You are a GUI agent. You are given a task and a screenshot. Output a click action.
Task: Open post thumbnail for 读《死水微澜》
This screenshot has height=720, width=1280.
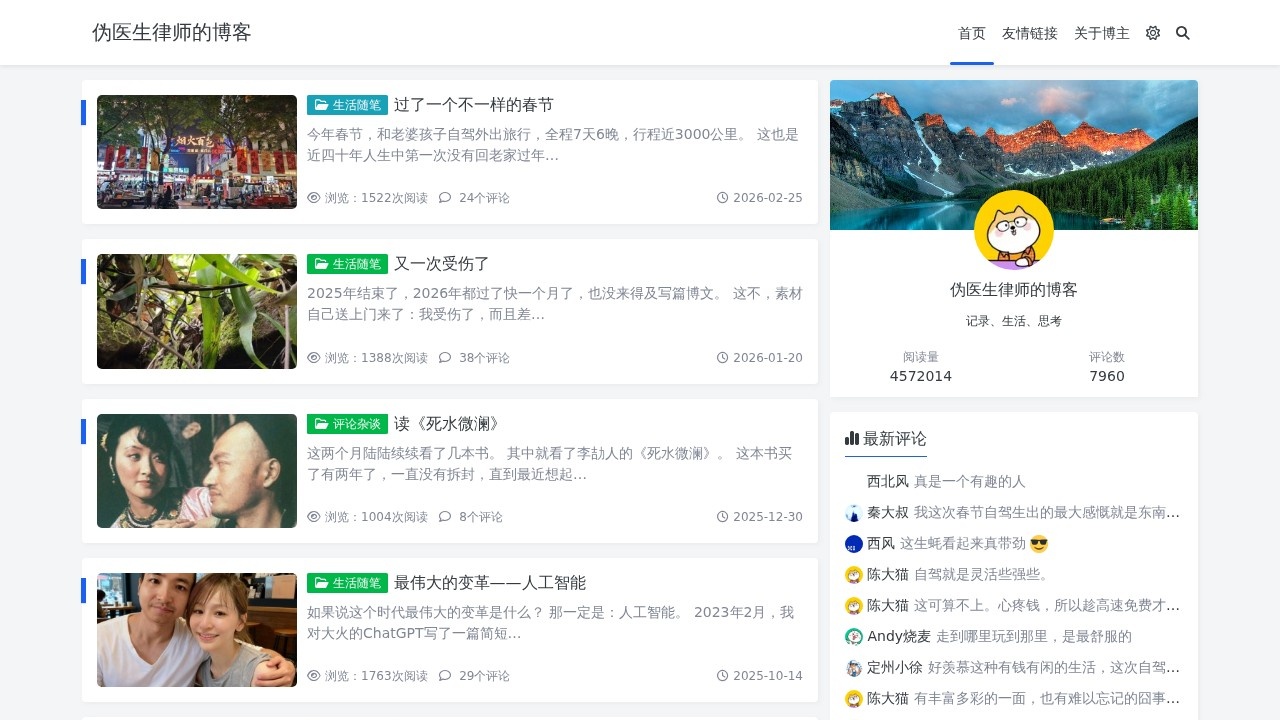[x=197, y=471]
